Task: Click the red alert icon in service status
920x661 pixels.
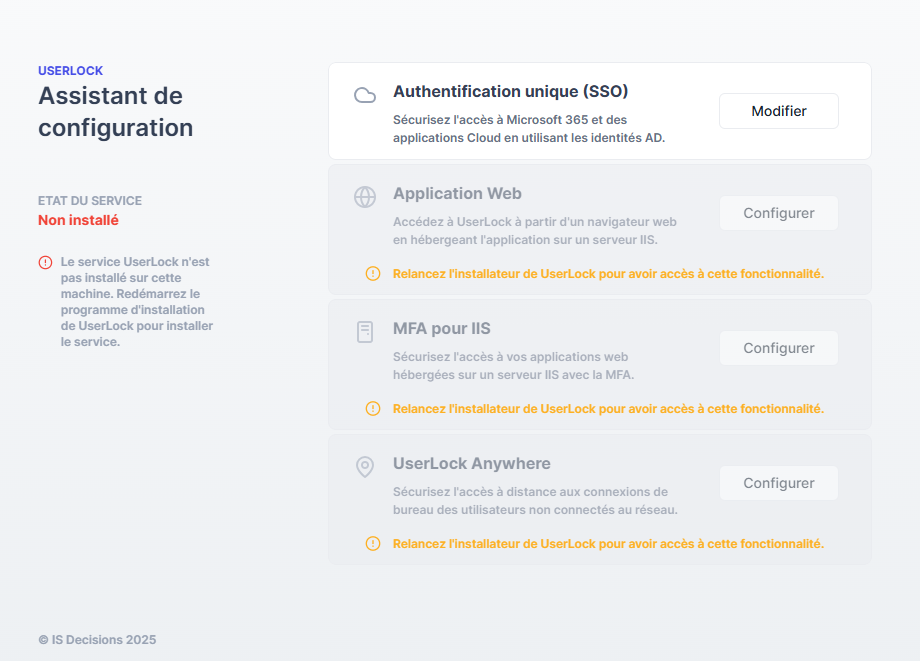Action: [x=45, y=262]
